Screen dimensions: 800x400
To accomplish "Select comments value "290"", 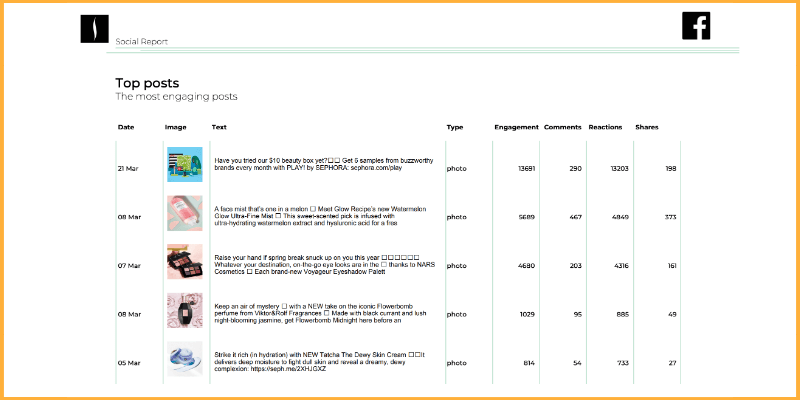I will pos(576,168).
